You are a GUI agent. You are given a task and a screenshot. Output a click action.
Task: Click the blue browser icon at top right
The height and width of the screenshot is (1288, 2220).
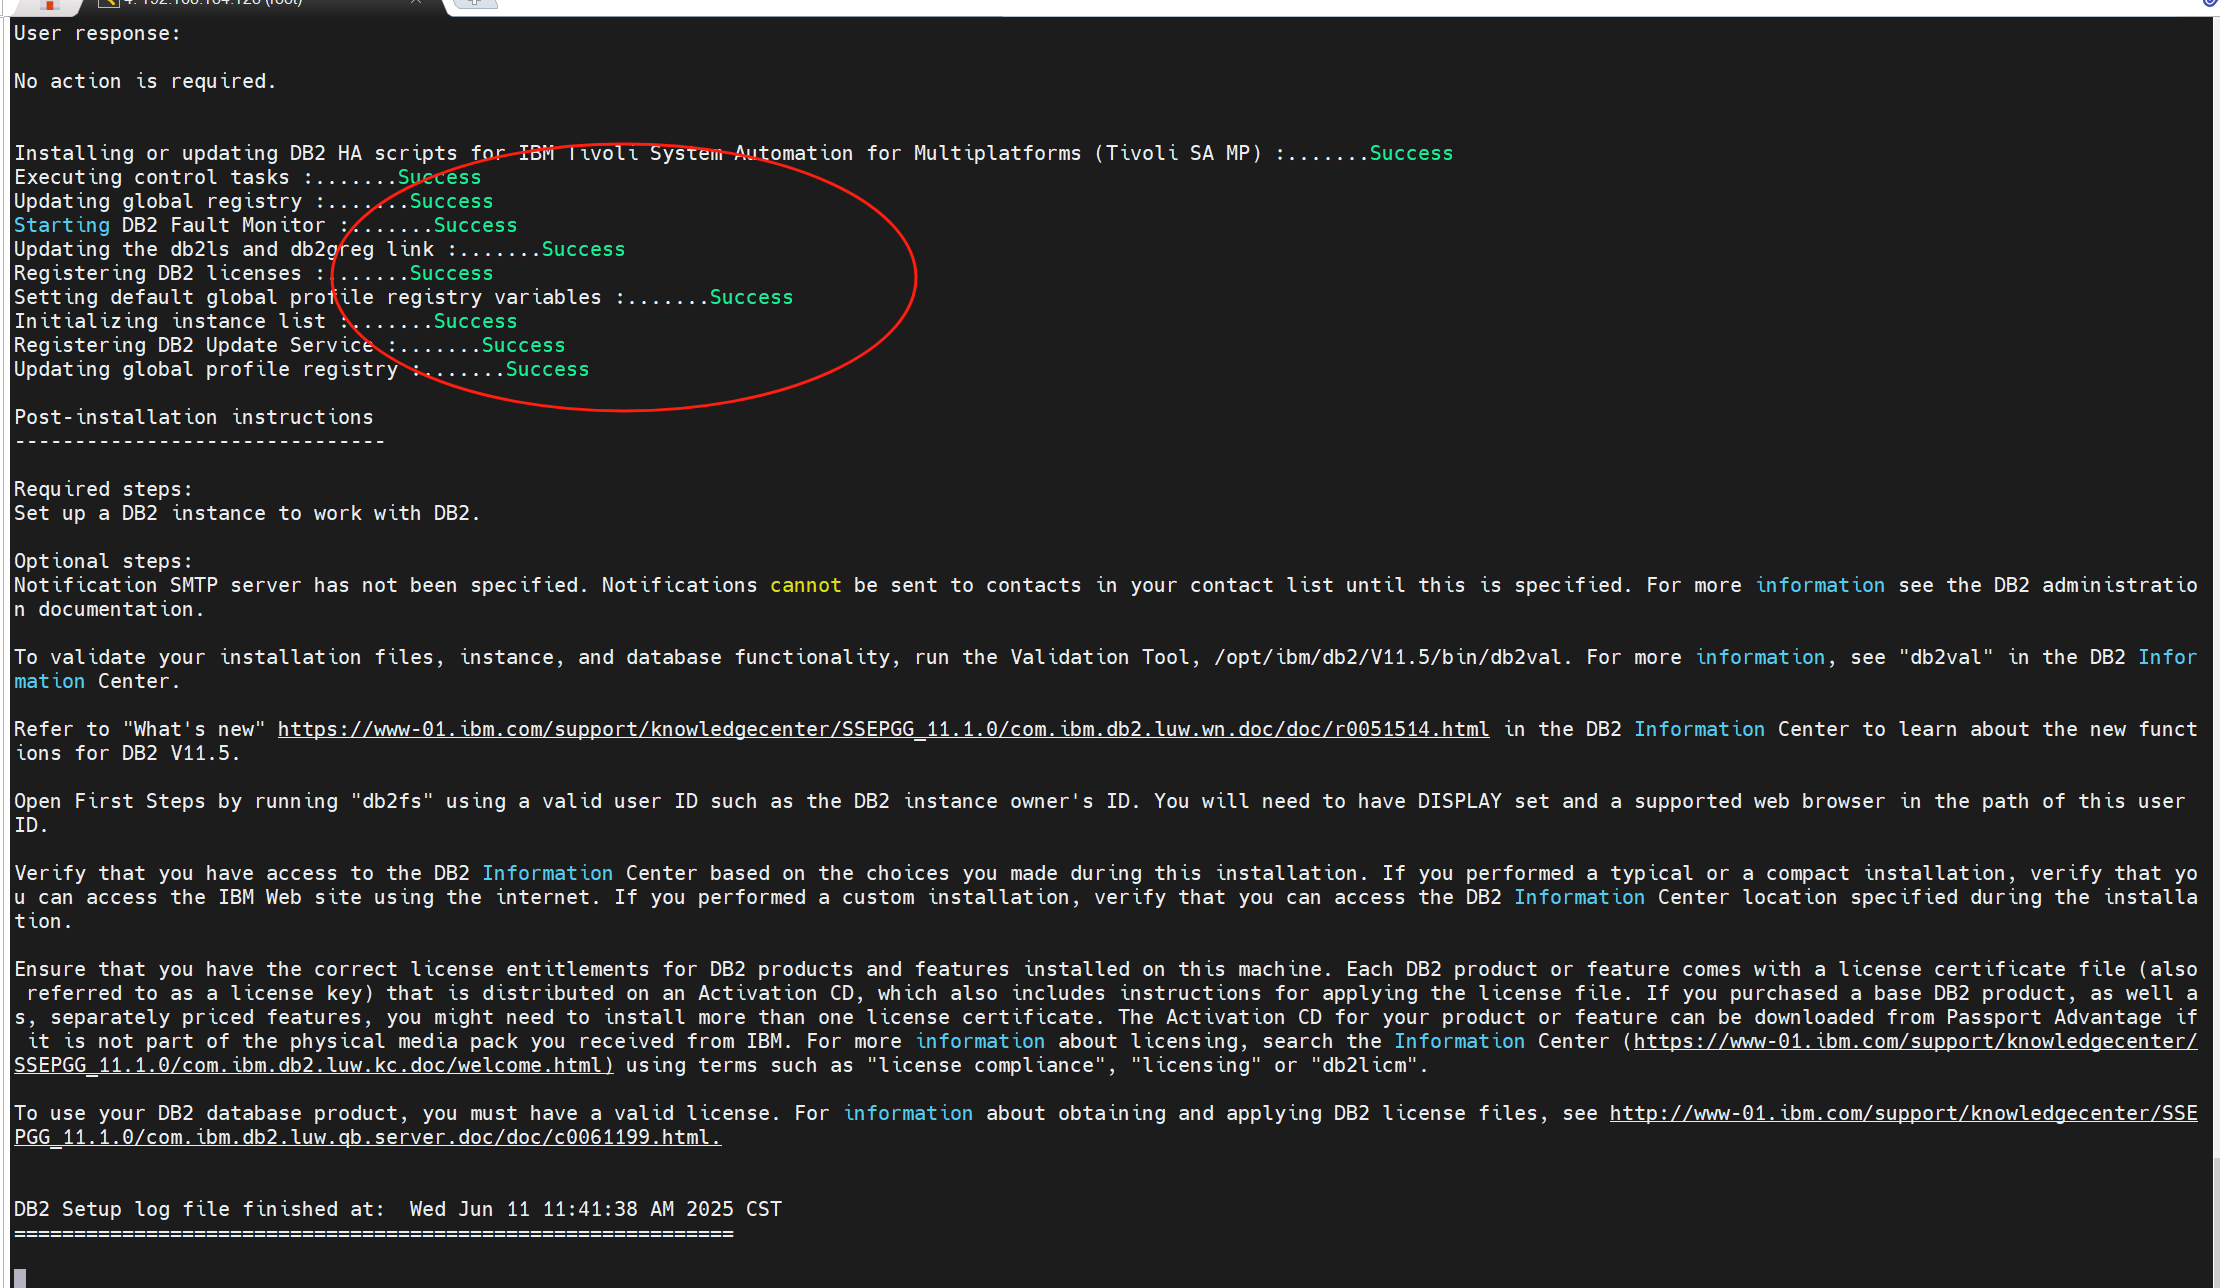click(2208, 3)
